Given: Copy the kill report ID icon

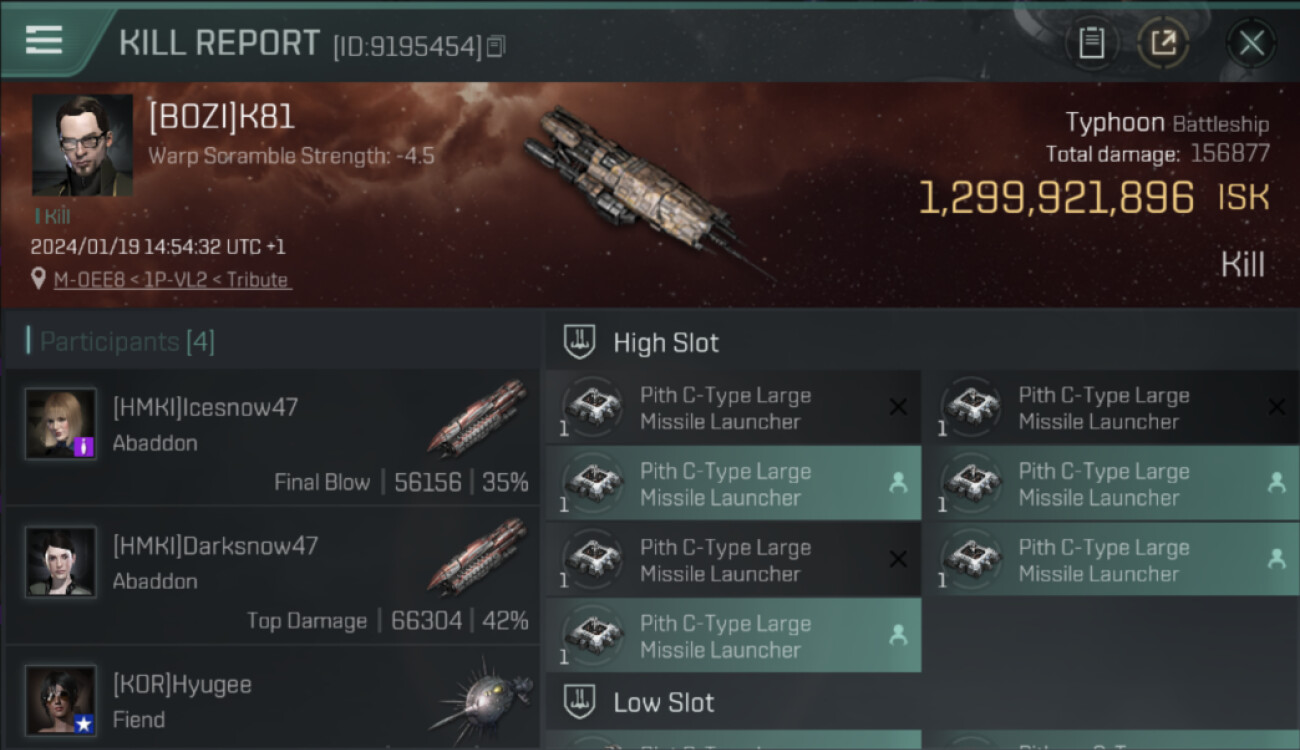Looking at the screenshot, I should 497,45.
